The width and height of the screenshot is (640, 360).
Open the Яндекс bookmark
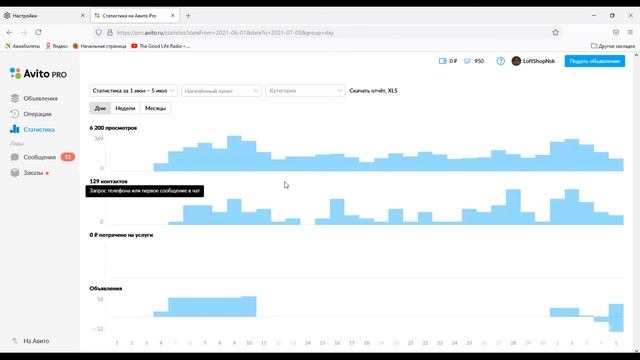(57, 46)
